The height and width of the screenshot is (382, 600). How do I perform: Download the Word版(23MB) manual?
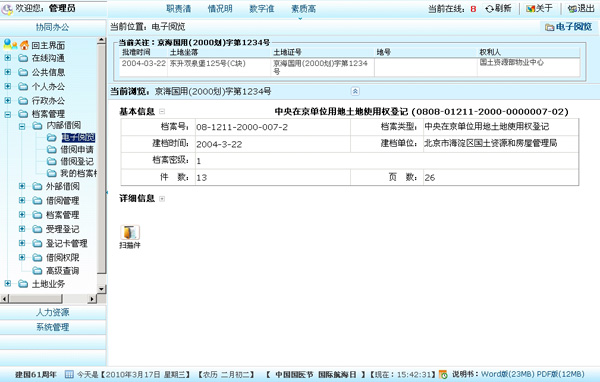(508, 374)
